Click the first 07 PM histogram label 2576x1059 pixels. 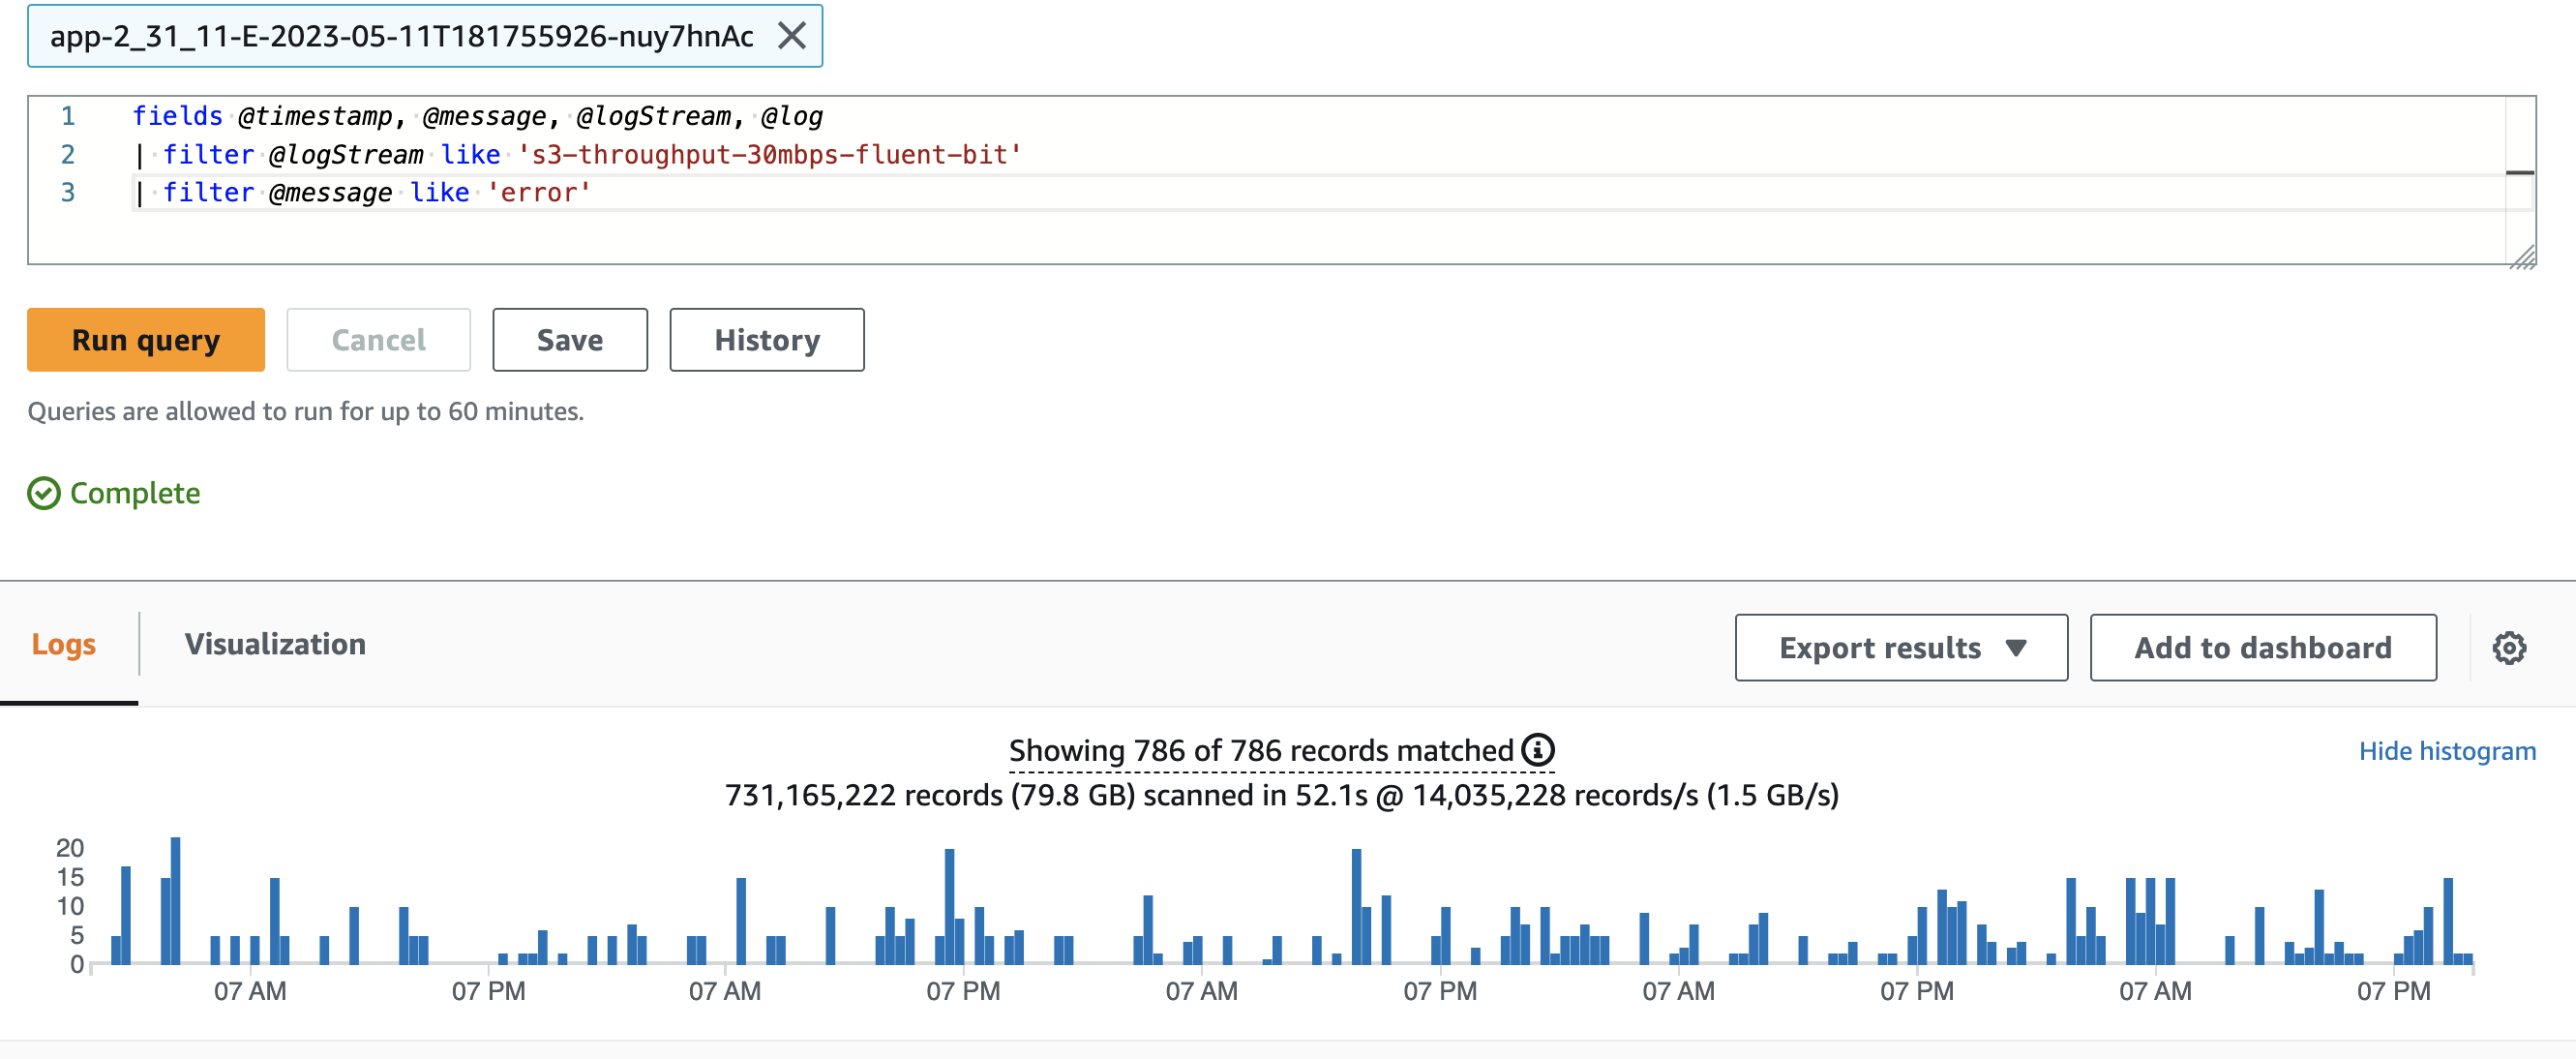(488, 991)
